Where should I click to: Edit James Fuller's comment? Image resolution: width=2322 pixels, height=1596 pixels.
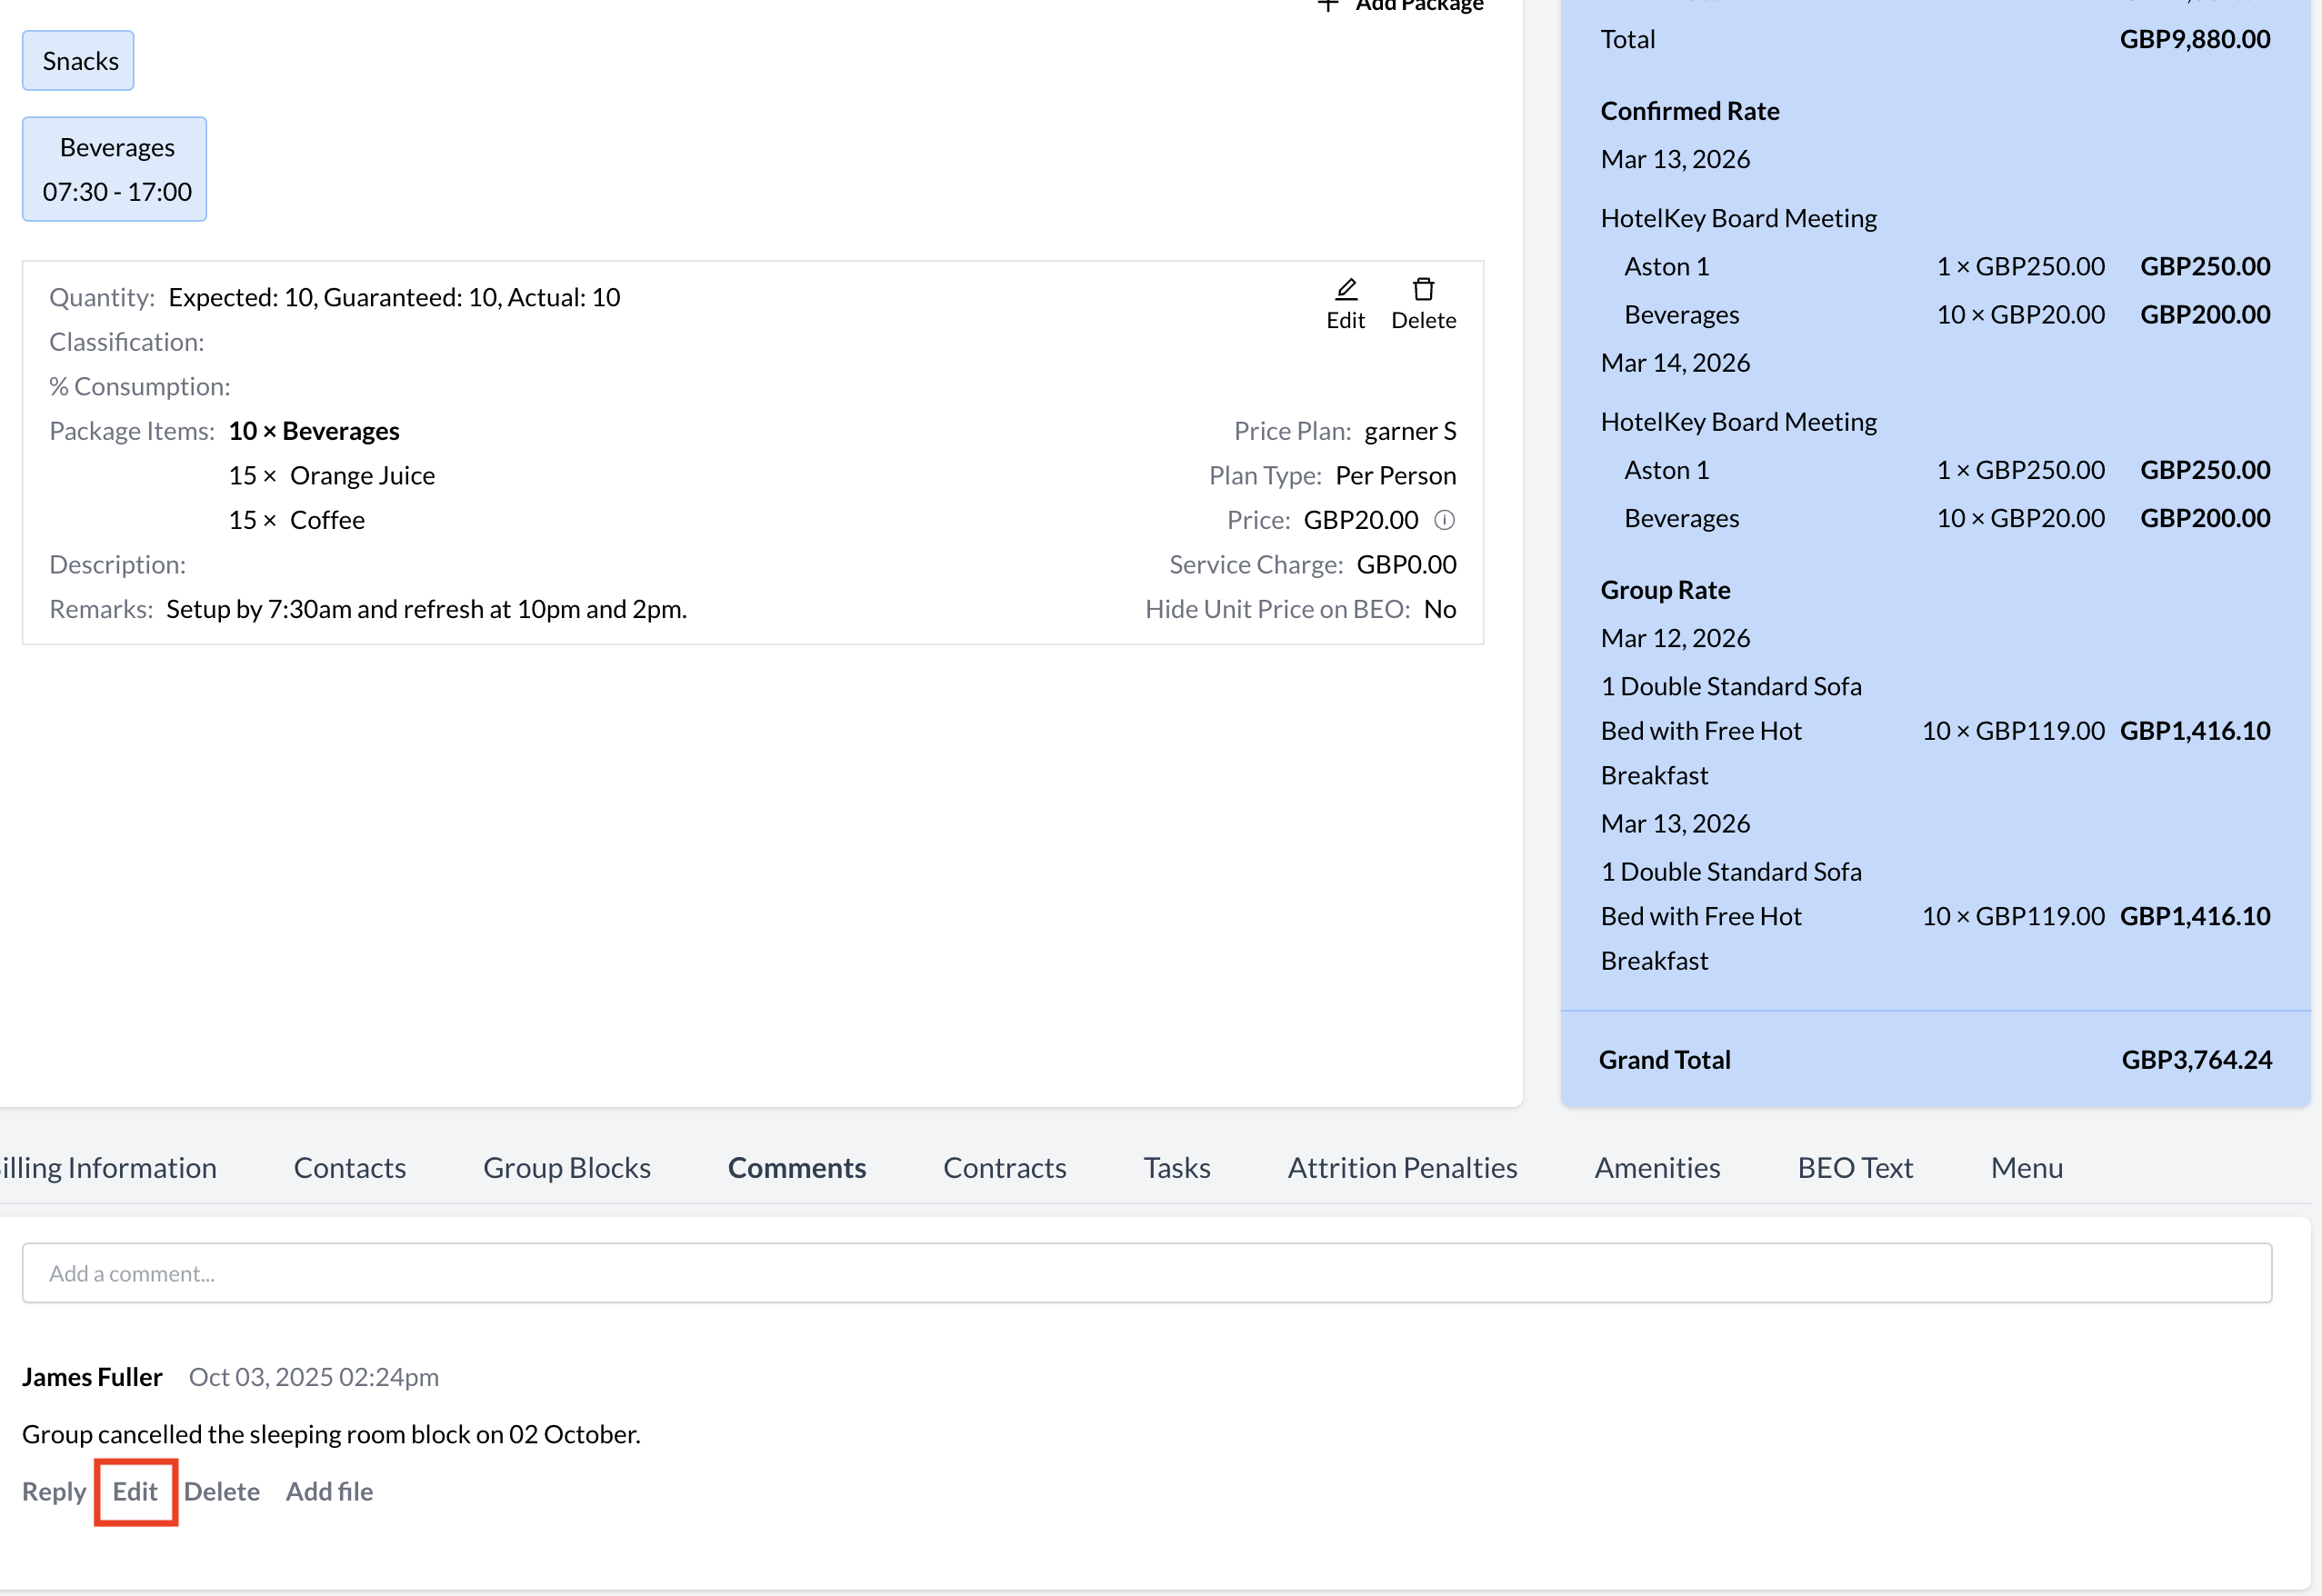coord(135,1491)
